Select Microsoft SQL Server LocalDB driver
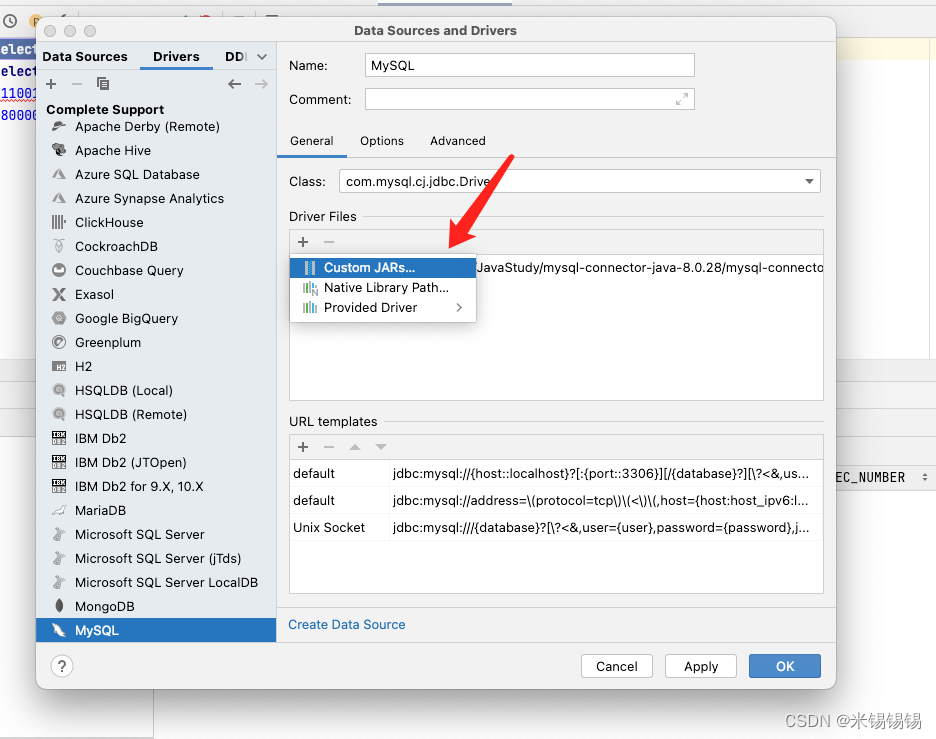Screen dimensions: 936x739 click(x=156, y=583)
